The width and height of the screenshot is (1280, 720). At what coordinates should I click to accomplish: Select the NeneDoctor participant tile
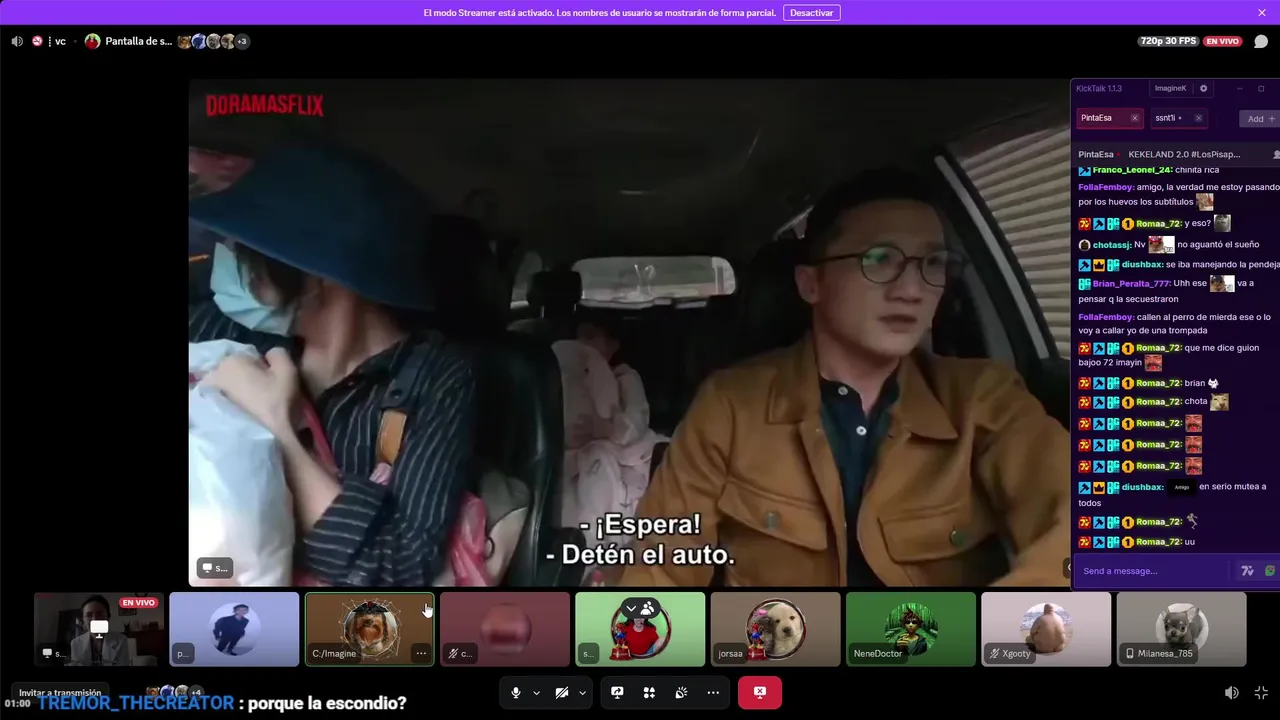[x=910, y=629]
